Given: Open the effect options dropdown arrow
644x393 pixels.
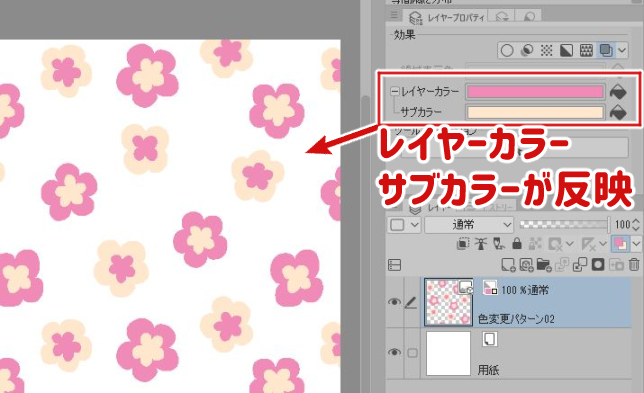Looking at the screenshot, I should [x=622, y=51].
